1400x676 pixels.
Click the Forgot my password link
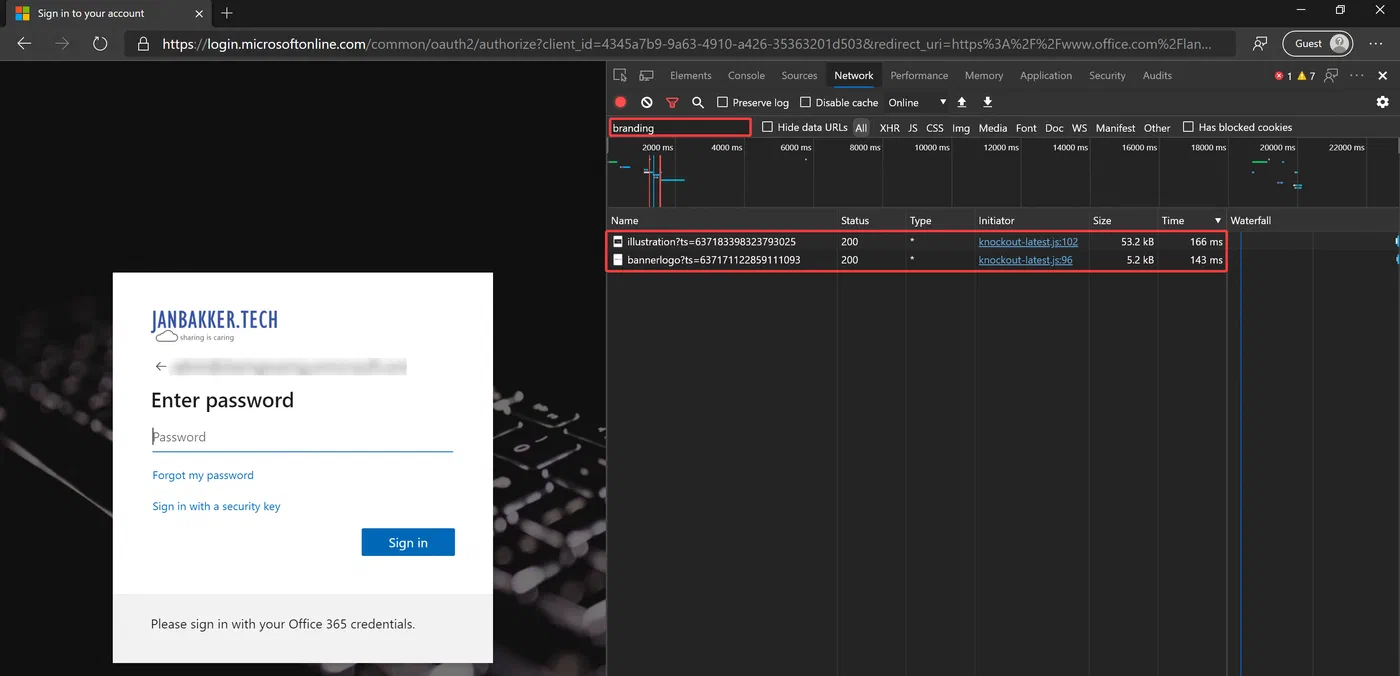pyautogui.click(x=203, y=475)
